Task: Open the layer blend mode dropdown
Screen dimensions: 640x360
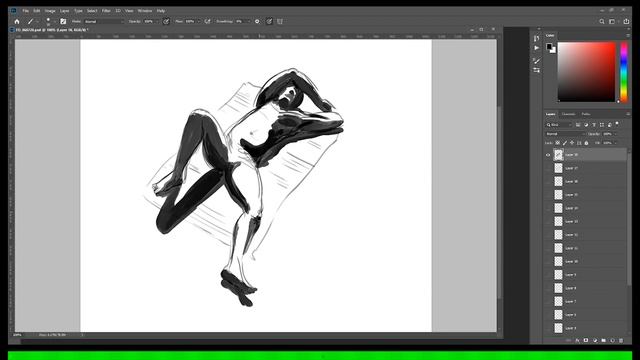Action: coord(565,134)
